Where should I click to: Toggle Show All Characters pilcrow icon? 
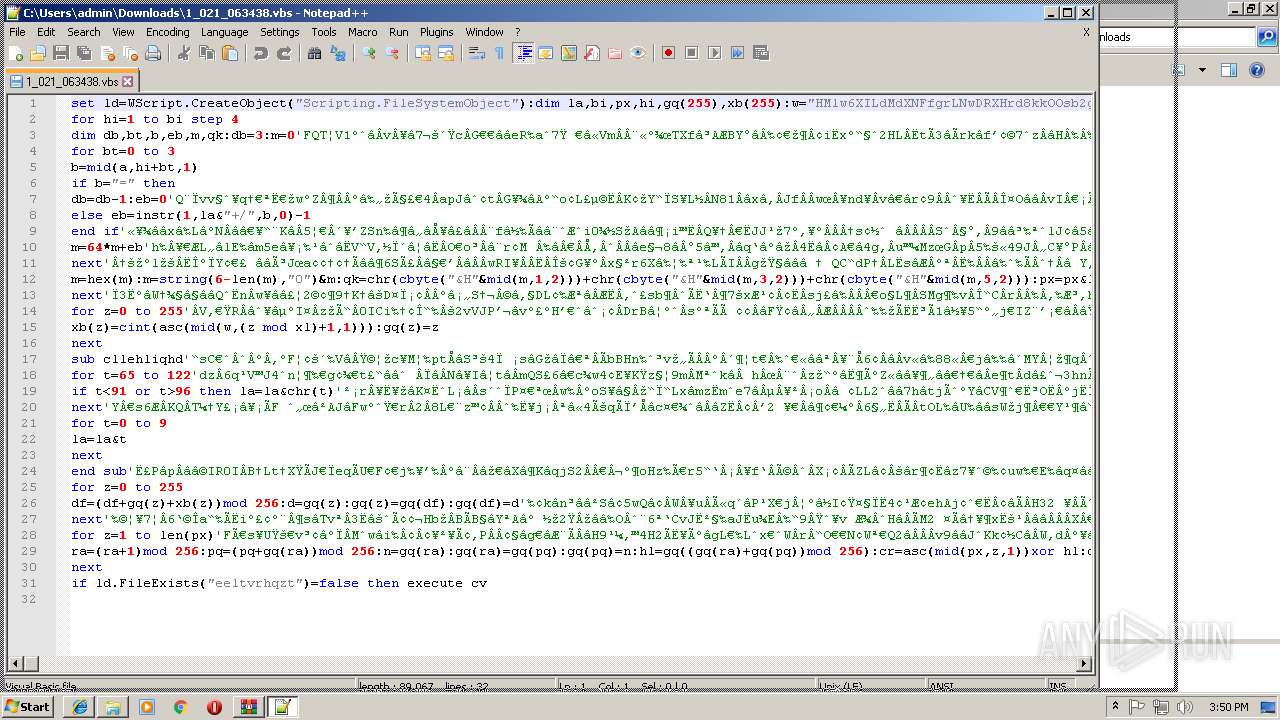[x=500, y=53]
